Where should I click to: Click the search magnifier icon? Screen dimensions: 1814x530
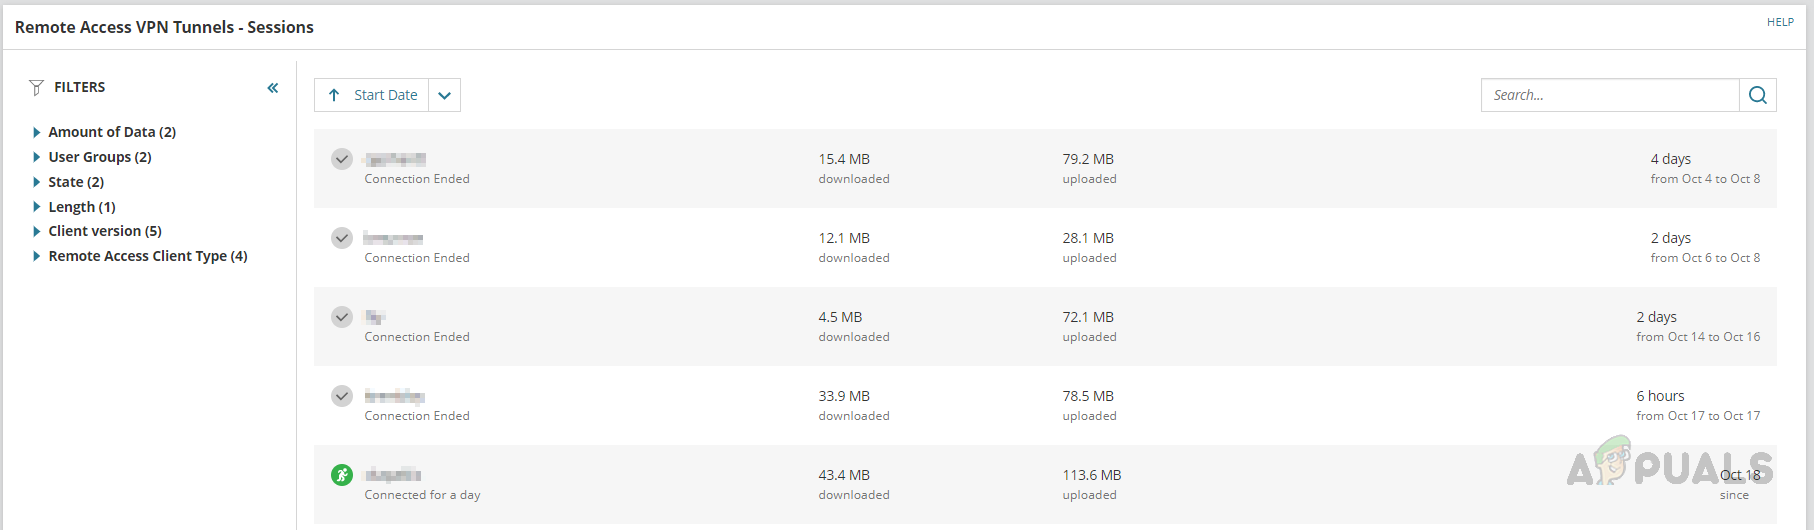click(x=1757, y=95)
